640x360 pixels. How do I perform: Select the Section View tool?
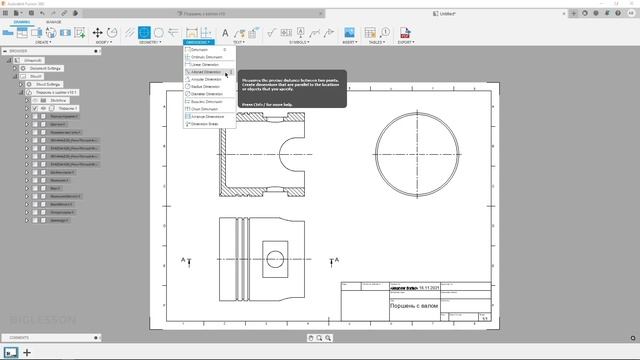click(37, 33)
